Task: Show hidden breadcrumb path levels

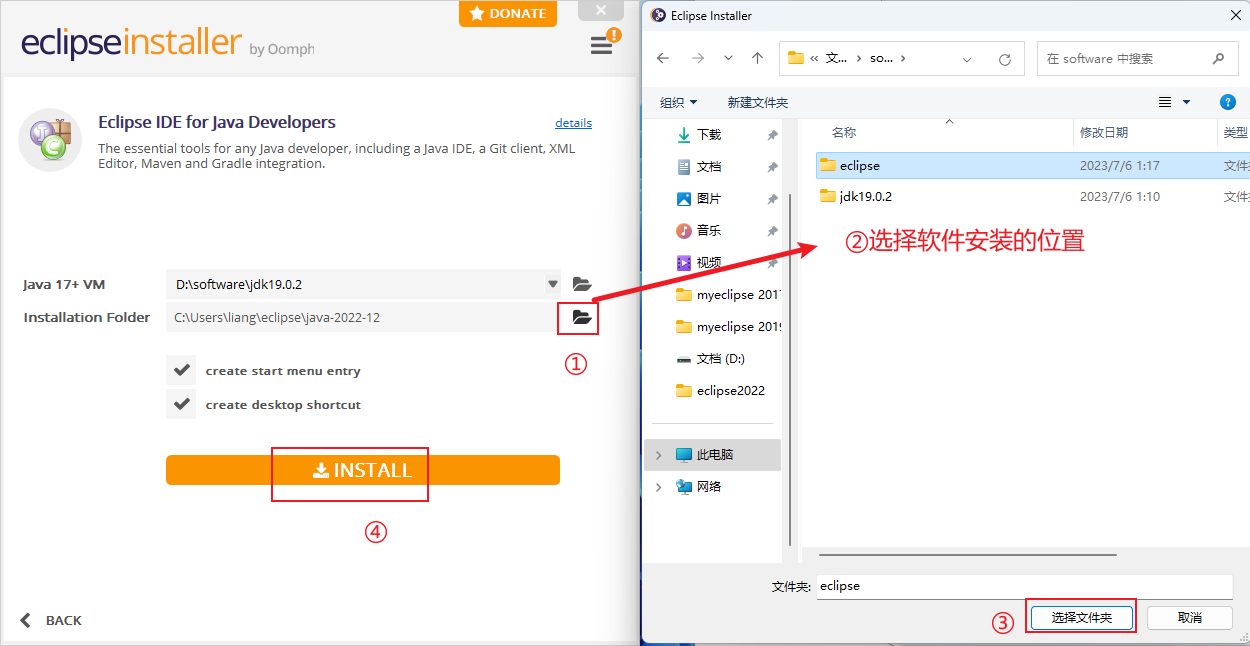Action: coord(814,58)
